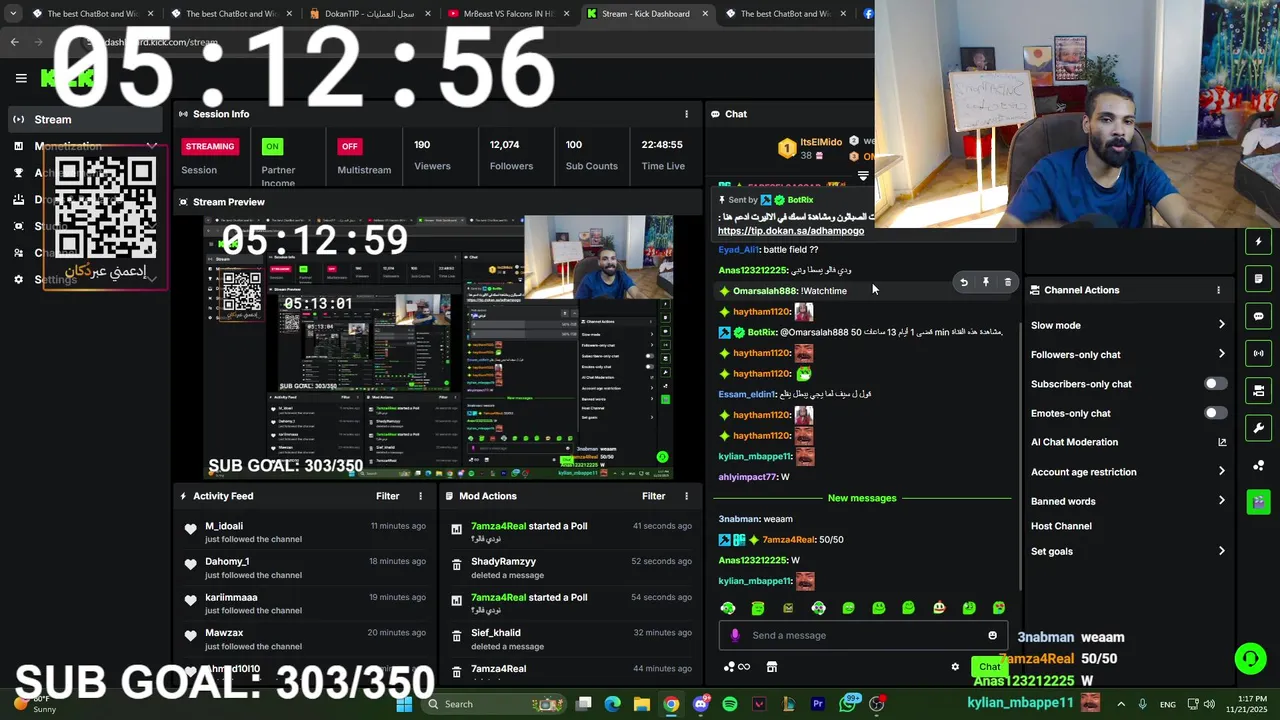1280x720 pixels.
Task: Open Mod Actions Filter dropdown
Action: coord(653,496)
